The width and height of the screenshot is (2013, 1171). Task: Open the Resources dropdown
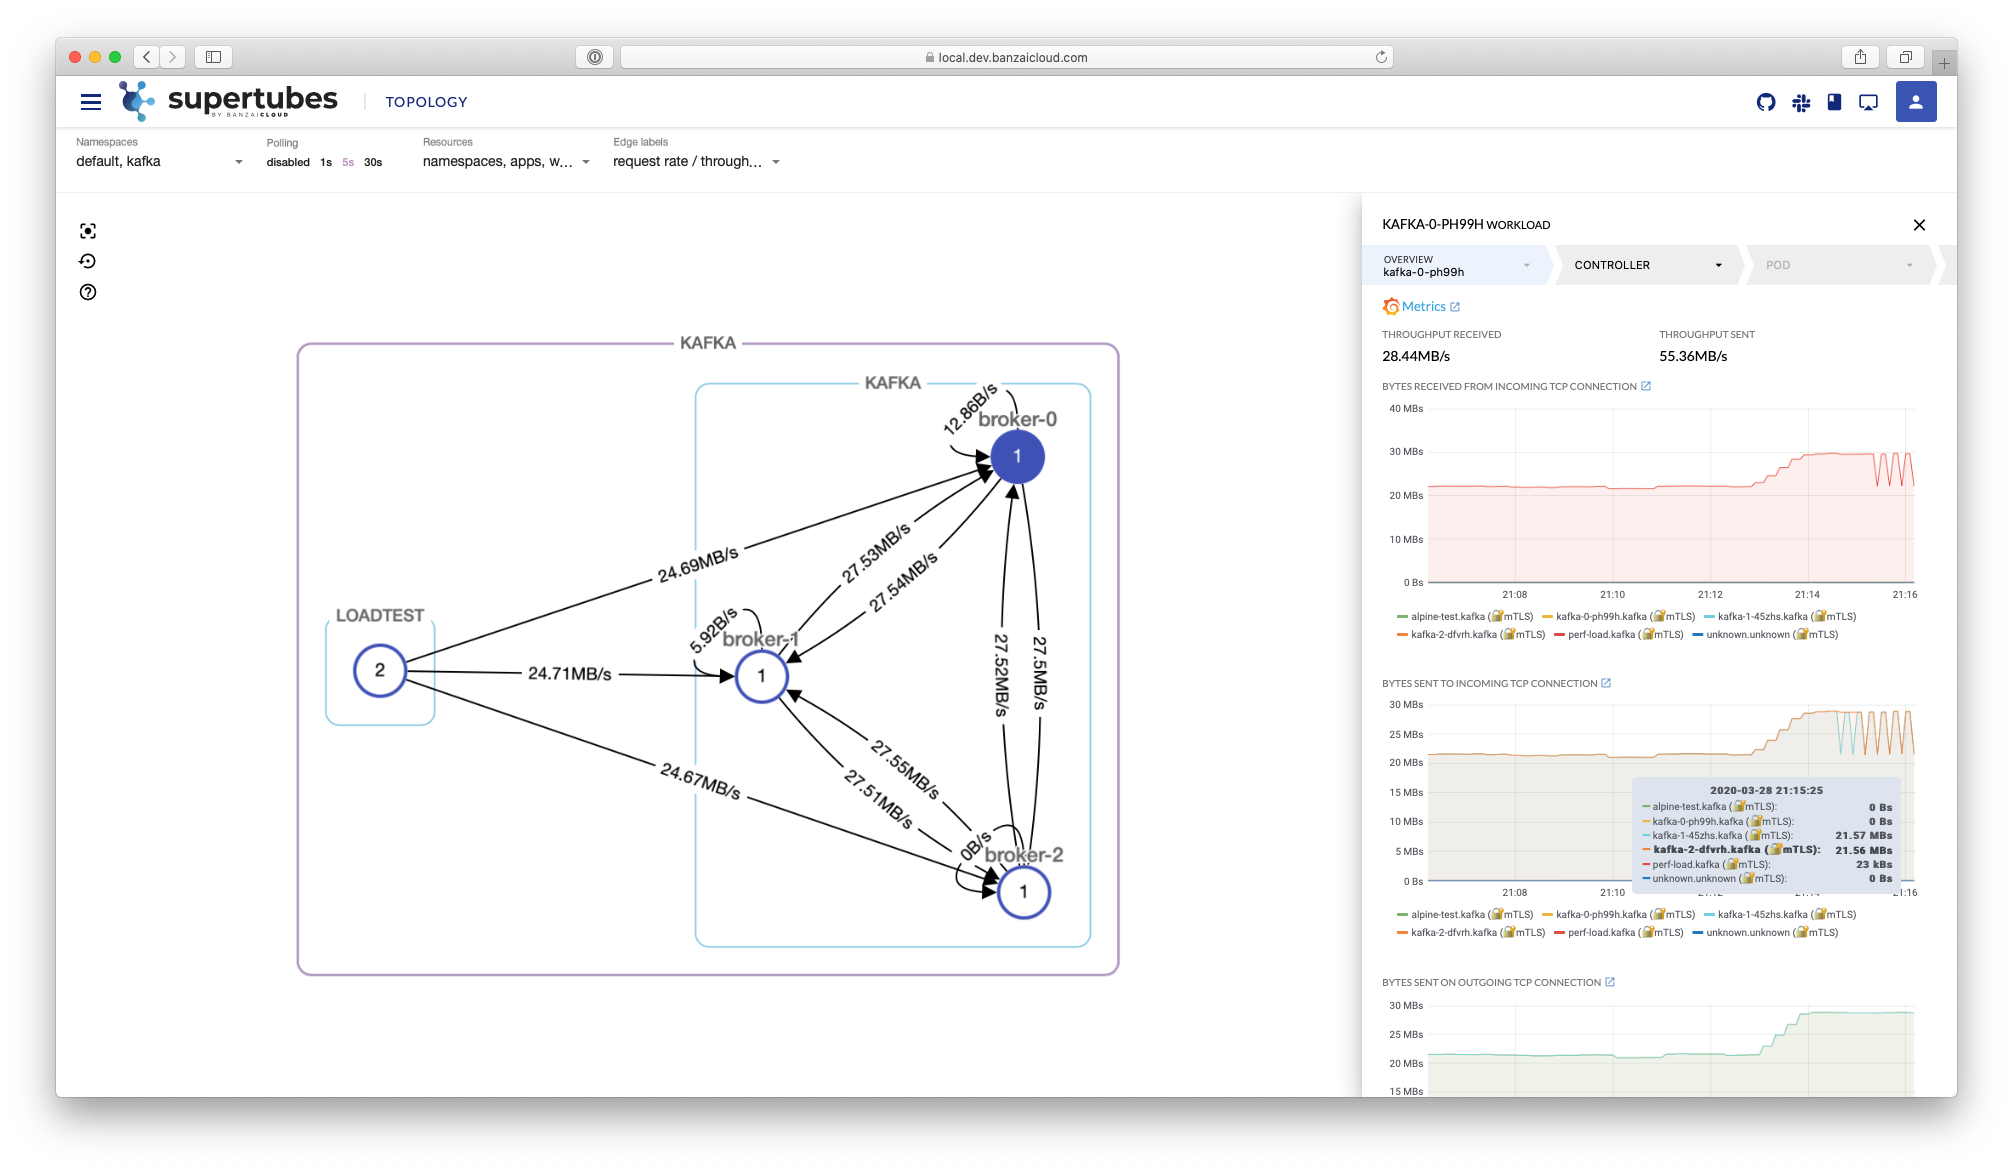(x=506, y=161)
